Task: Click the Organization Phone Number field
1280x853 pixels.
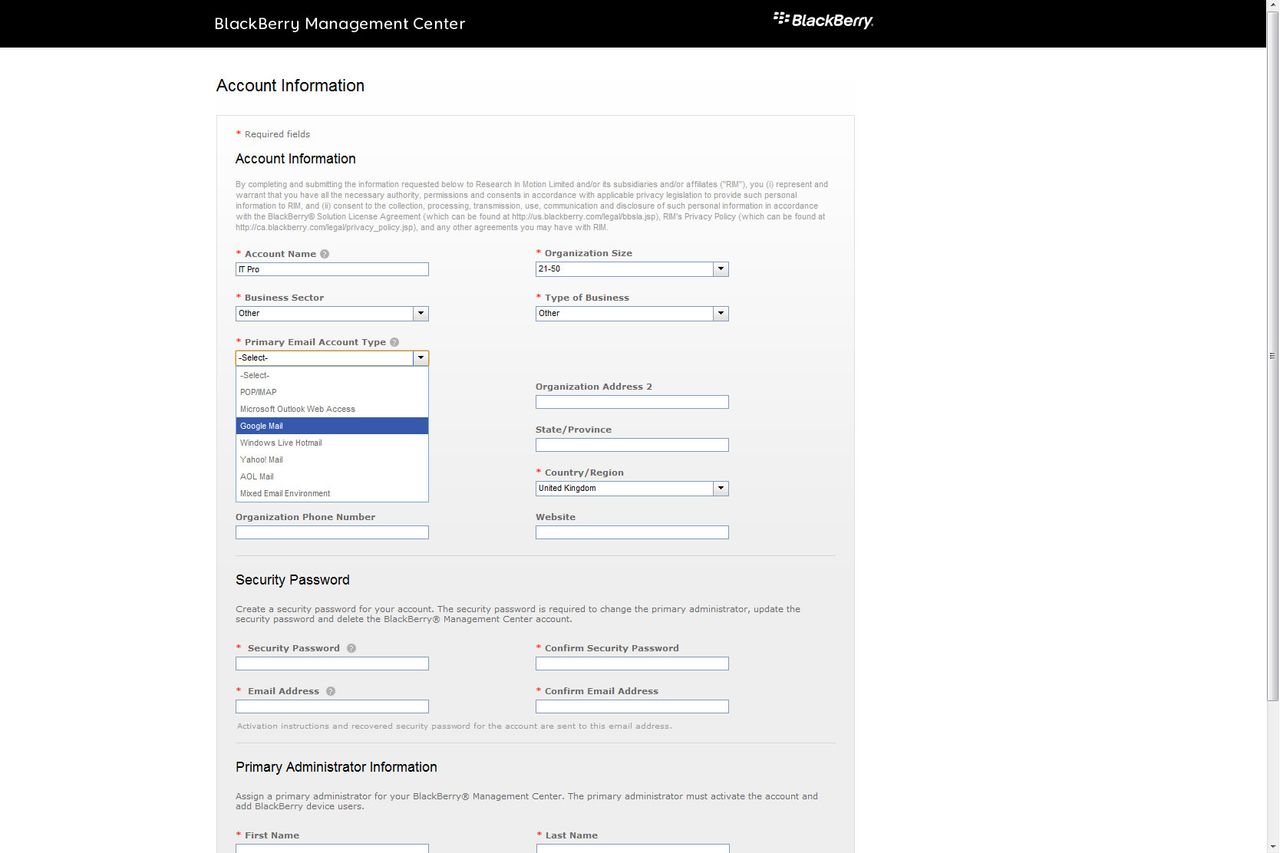Action: click(332, 533)
